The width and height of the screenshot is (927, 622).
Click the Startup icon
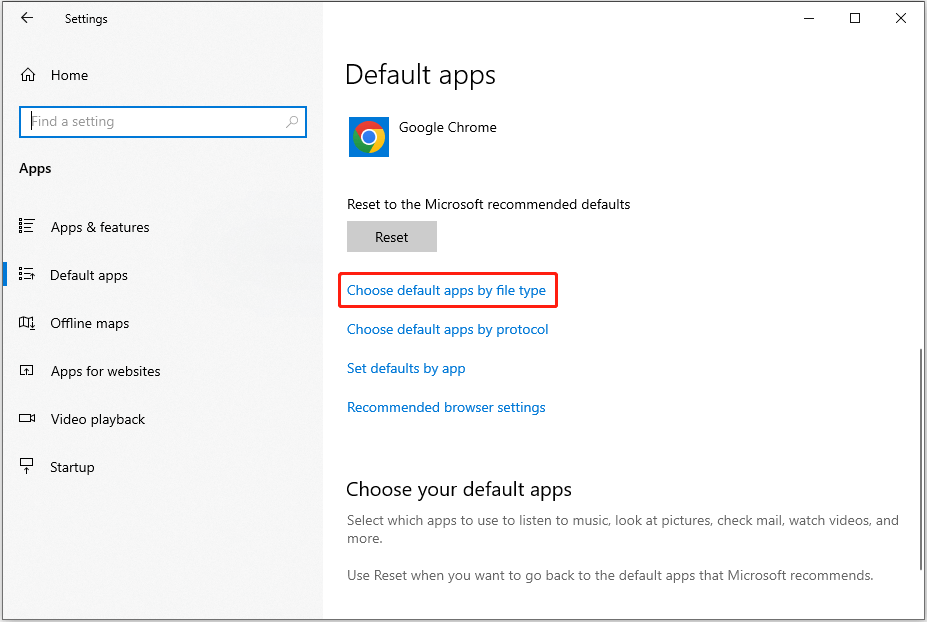(x=27, y=466)
